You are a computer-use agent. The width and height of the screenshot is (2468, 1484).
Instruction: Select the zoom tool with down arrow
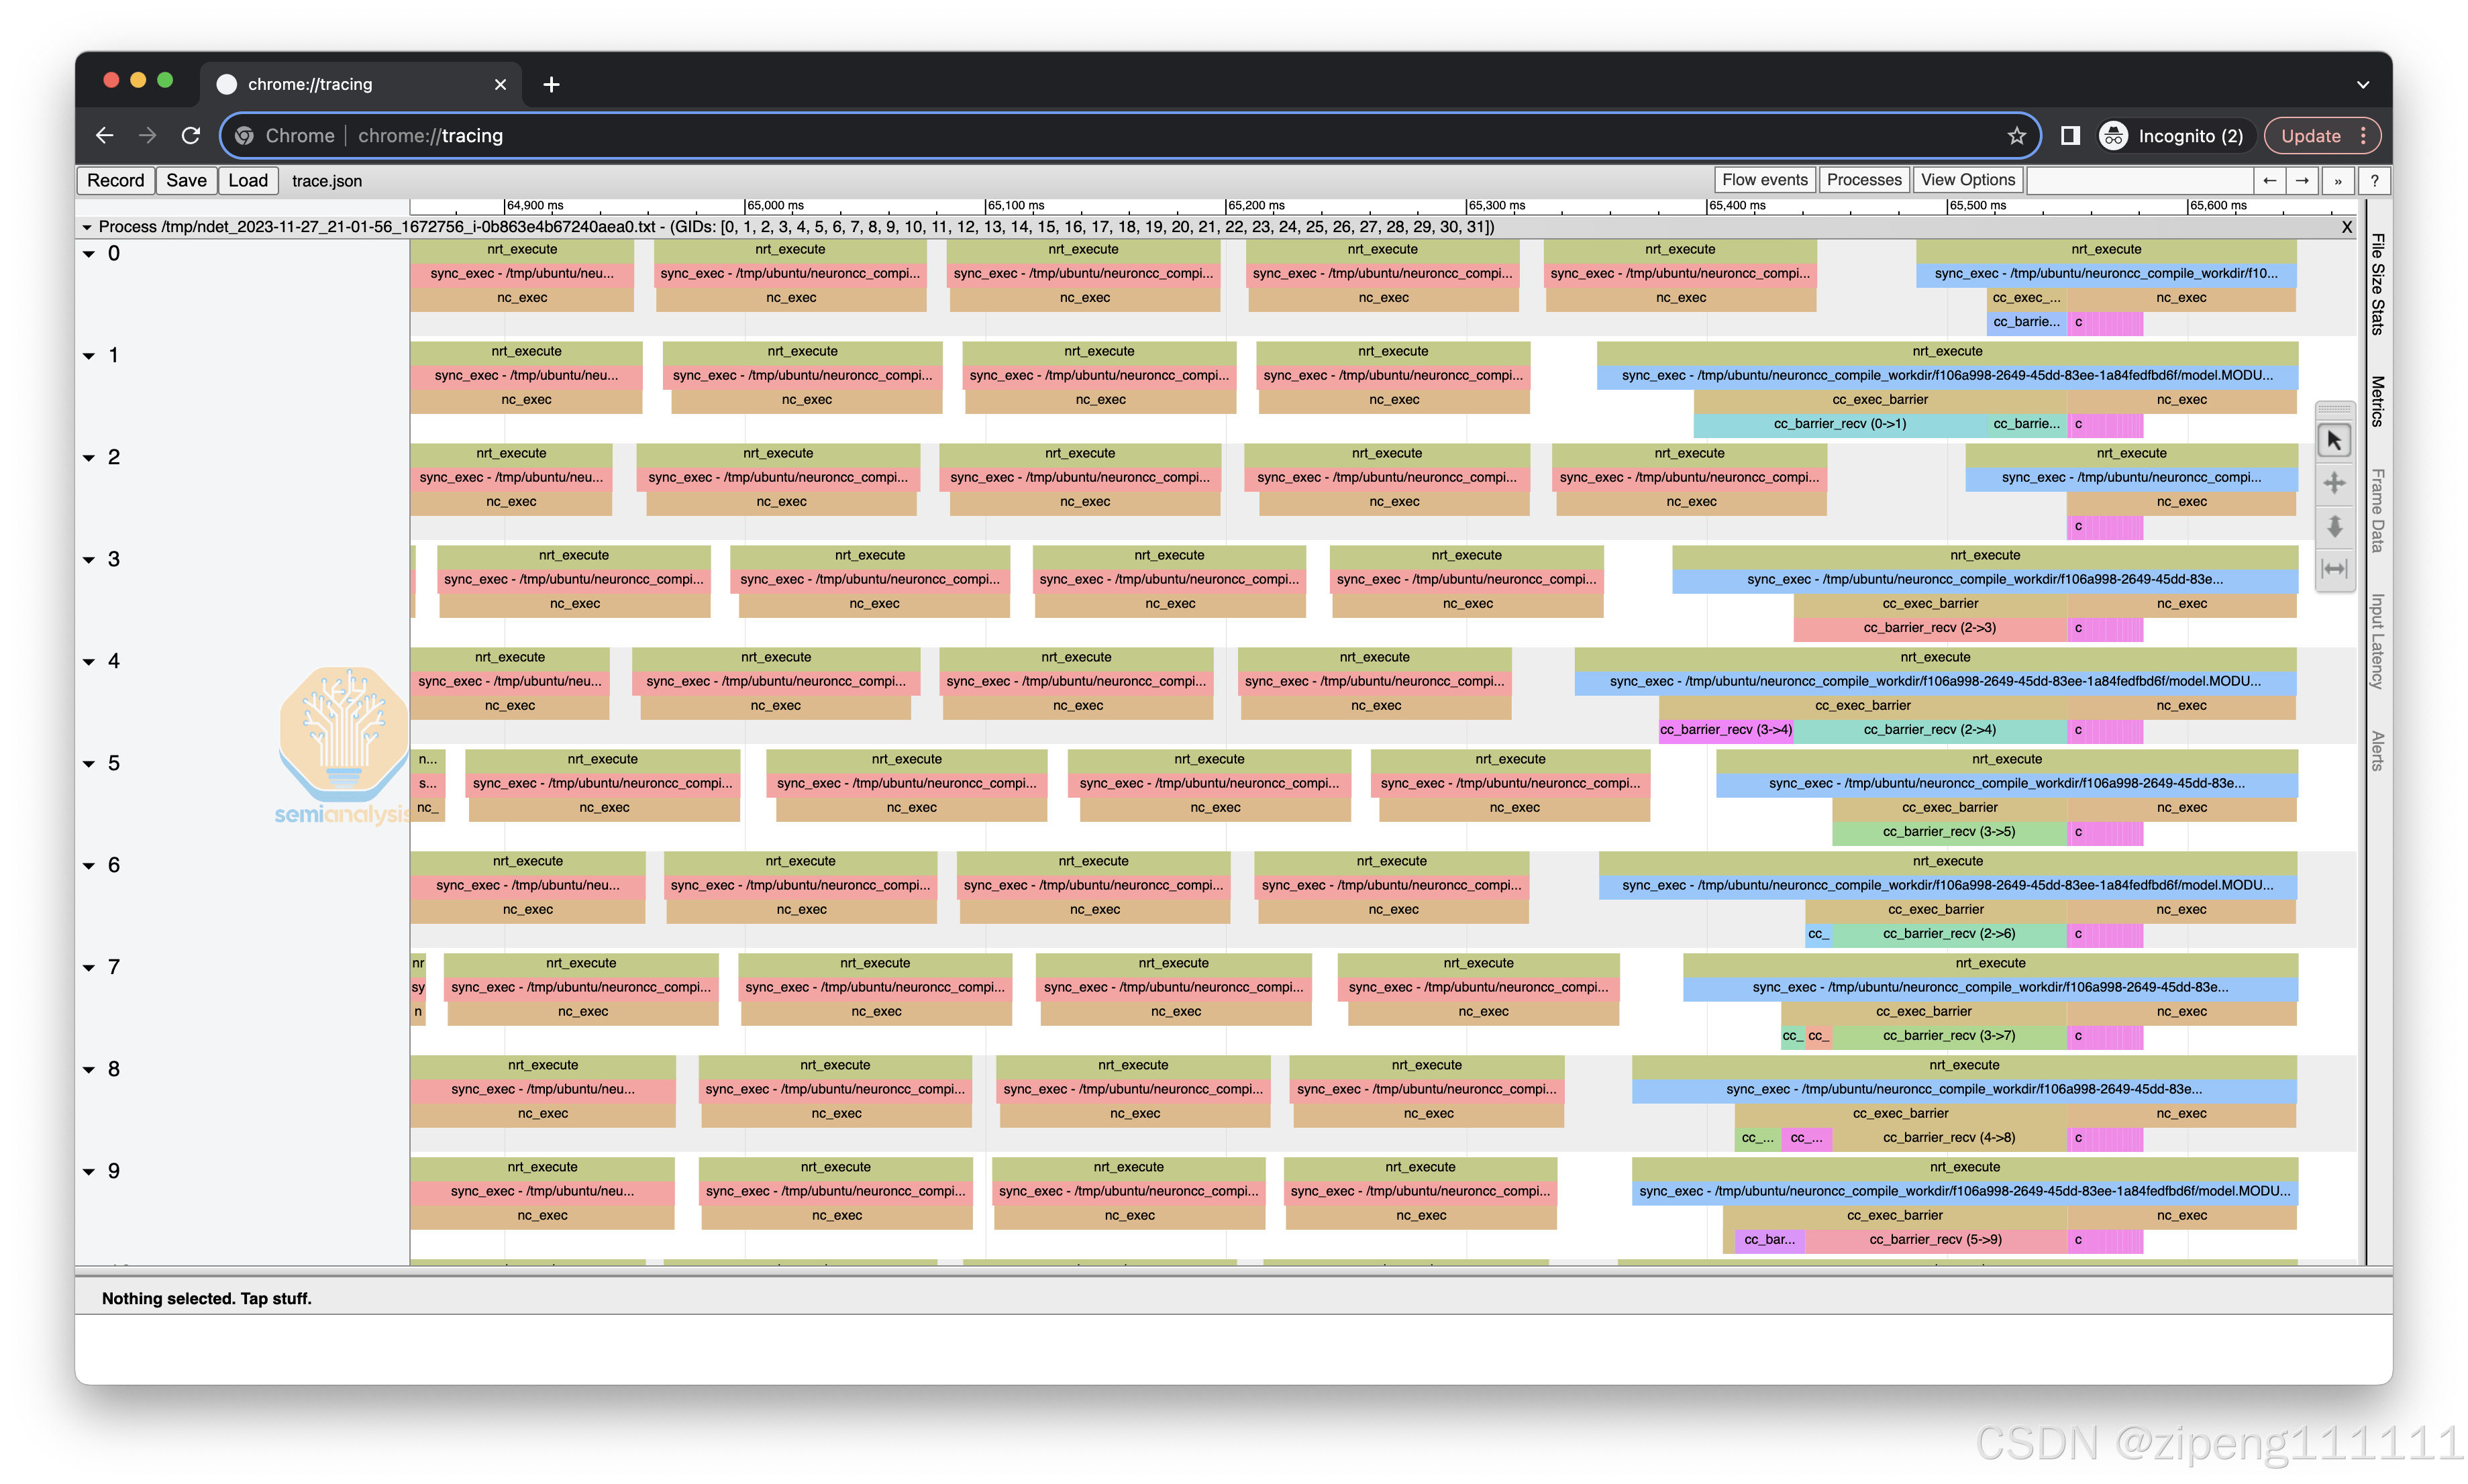pyautogui.click(x=2334, y=526)
